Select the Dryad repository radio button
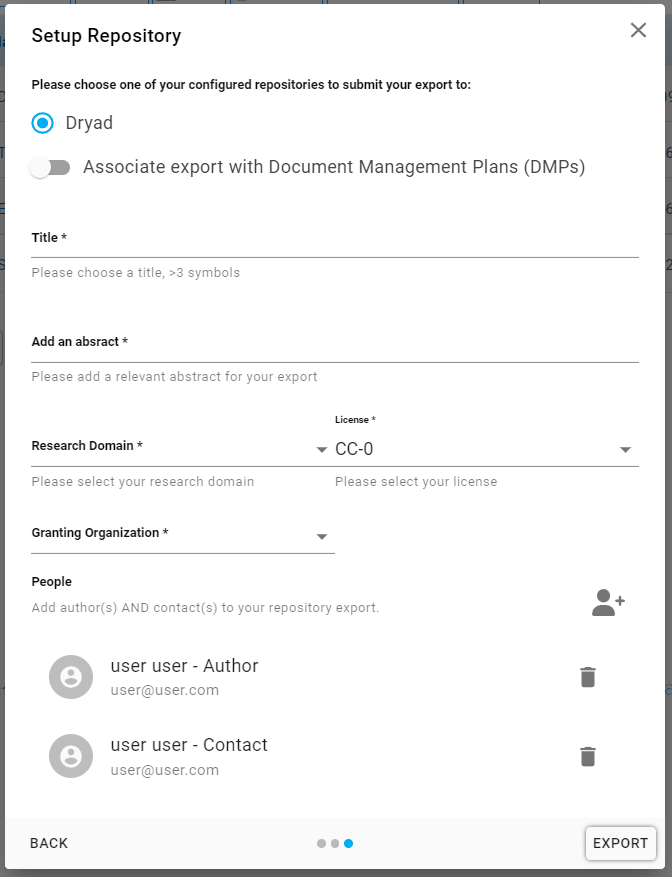This screenshot has width=672, height=877. point(43,123)
